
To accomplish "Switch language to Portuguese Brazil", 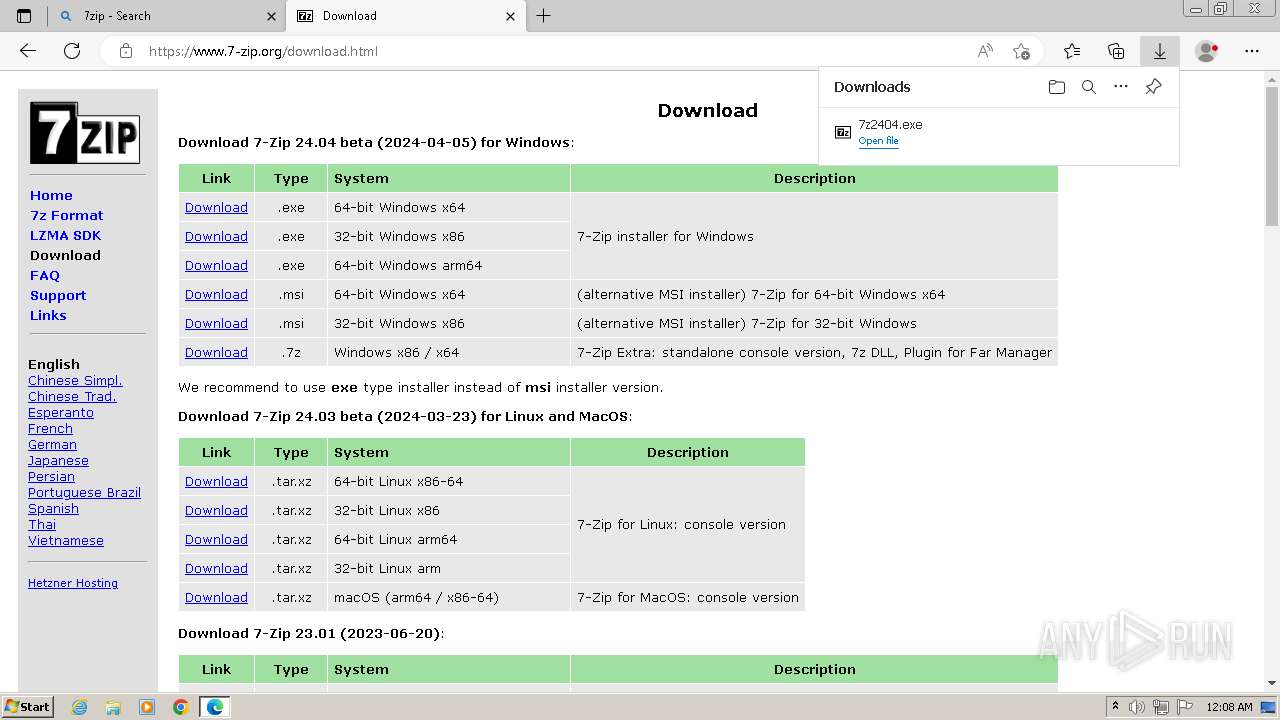I will [84, 492].
